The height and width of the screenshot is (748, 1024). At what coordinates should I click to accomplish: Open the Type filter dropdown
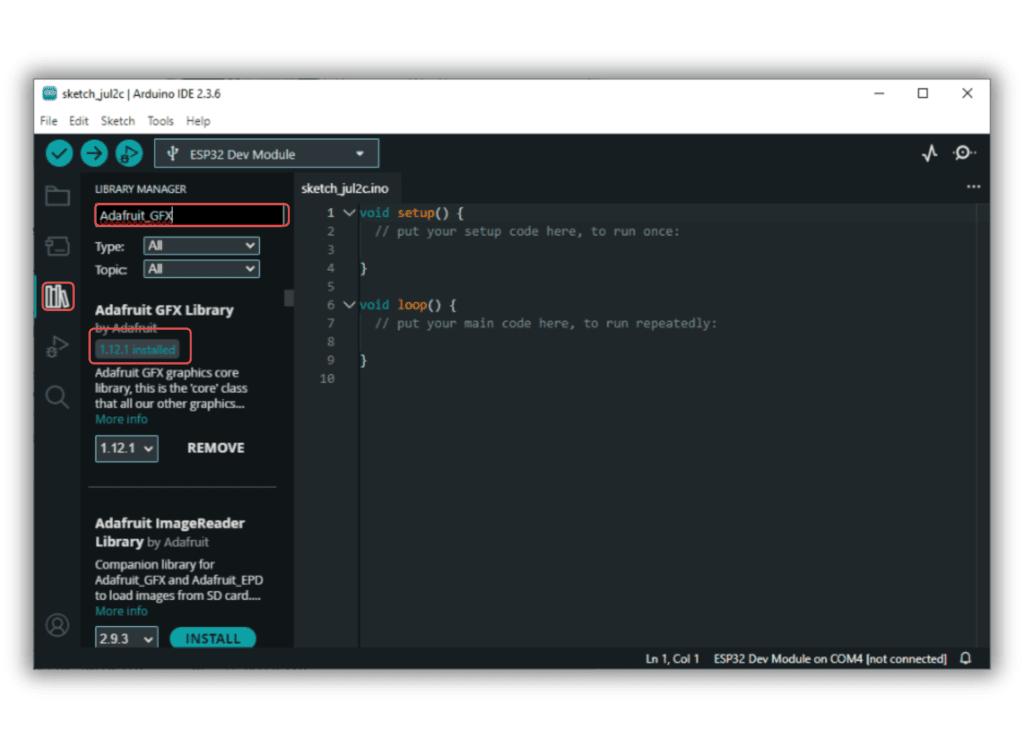point(201,246)
